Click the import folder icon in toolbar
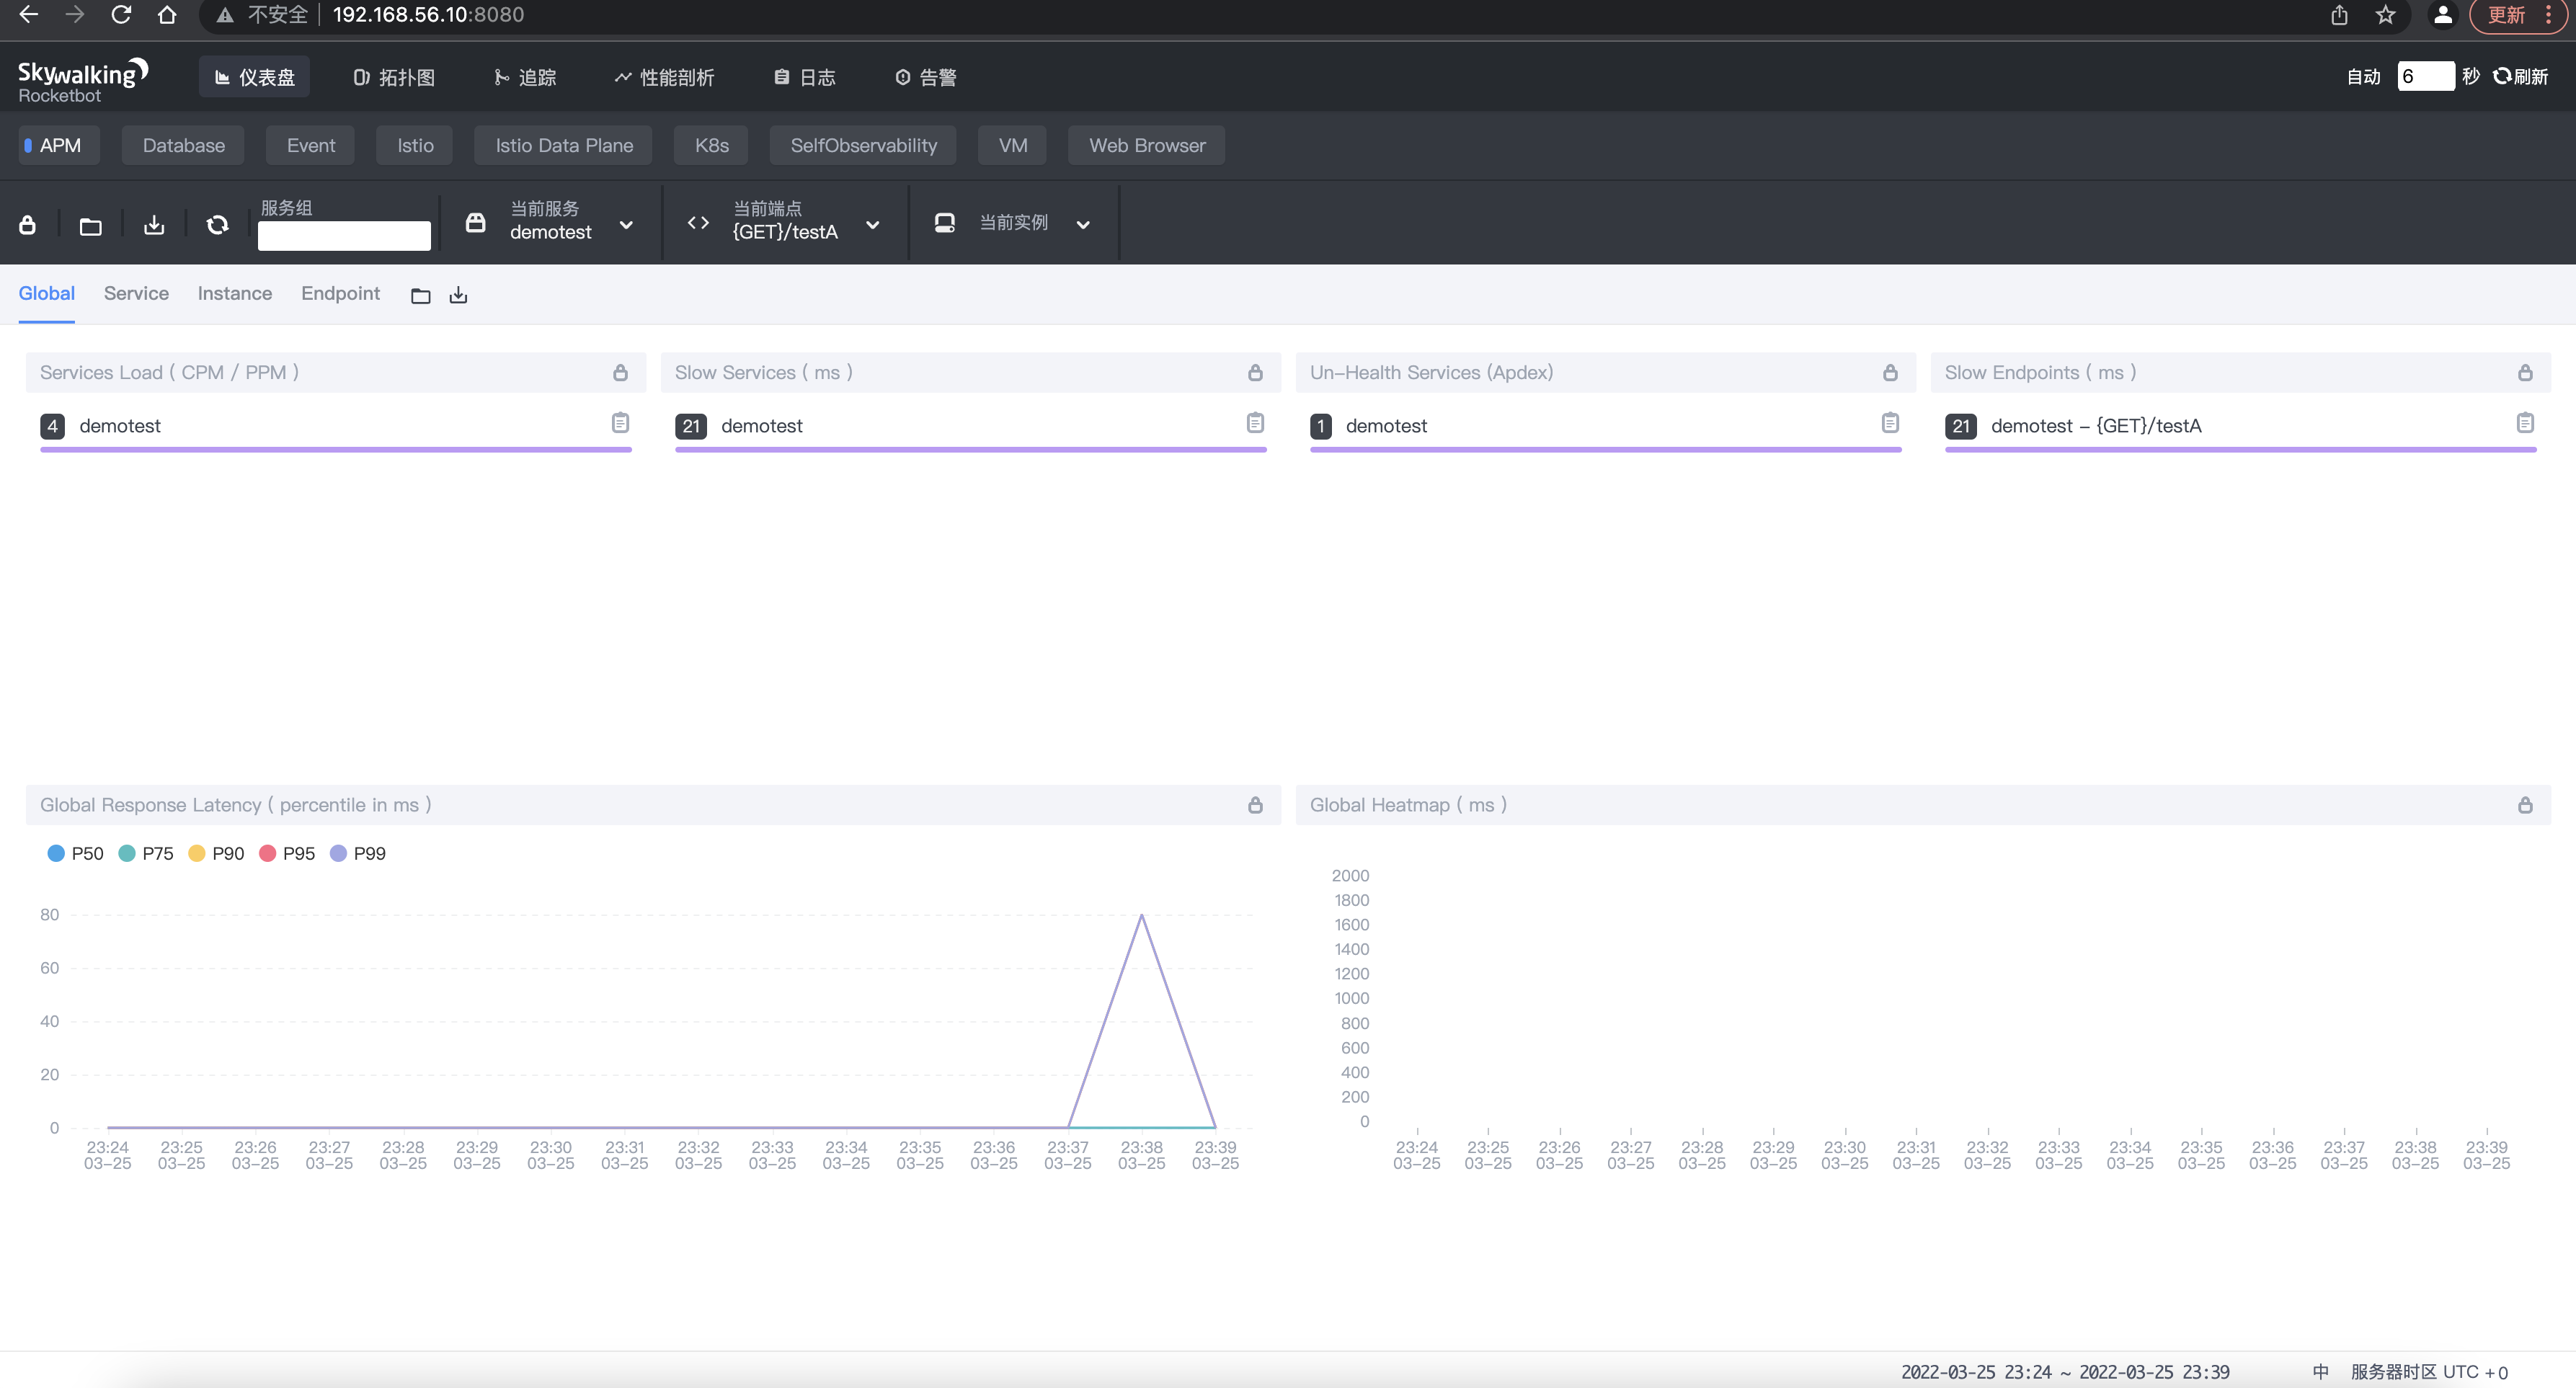This screenshot has height=1388, width=2576. point(90,226)
